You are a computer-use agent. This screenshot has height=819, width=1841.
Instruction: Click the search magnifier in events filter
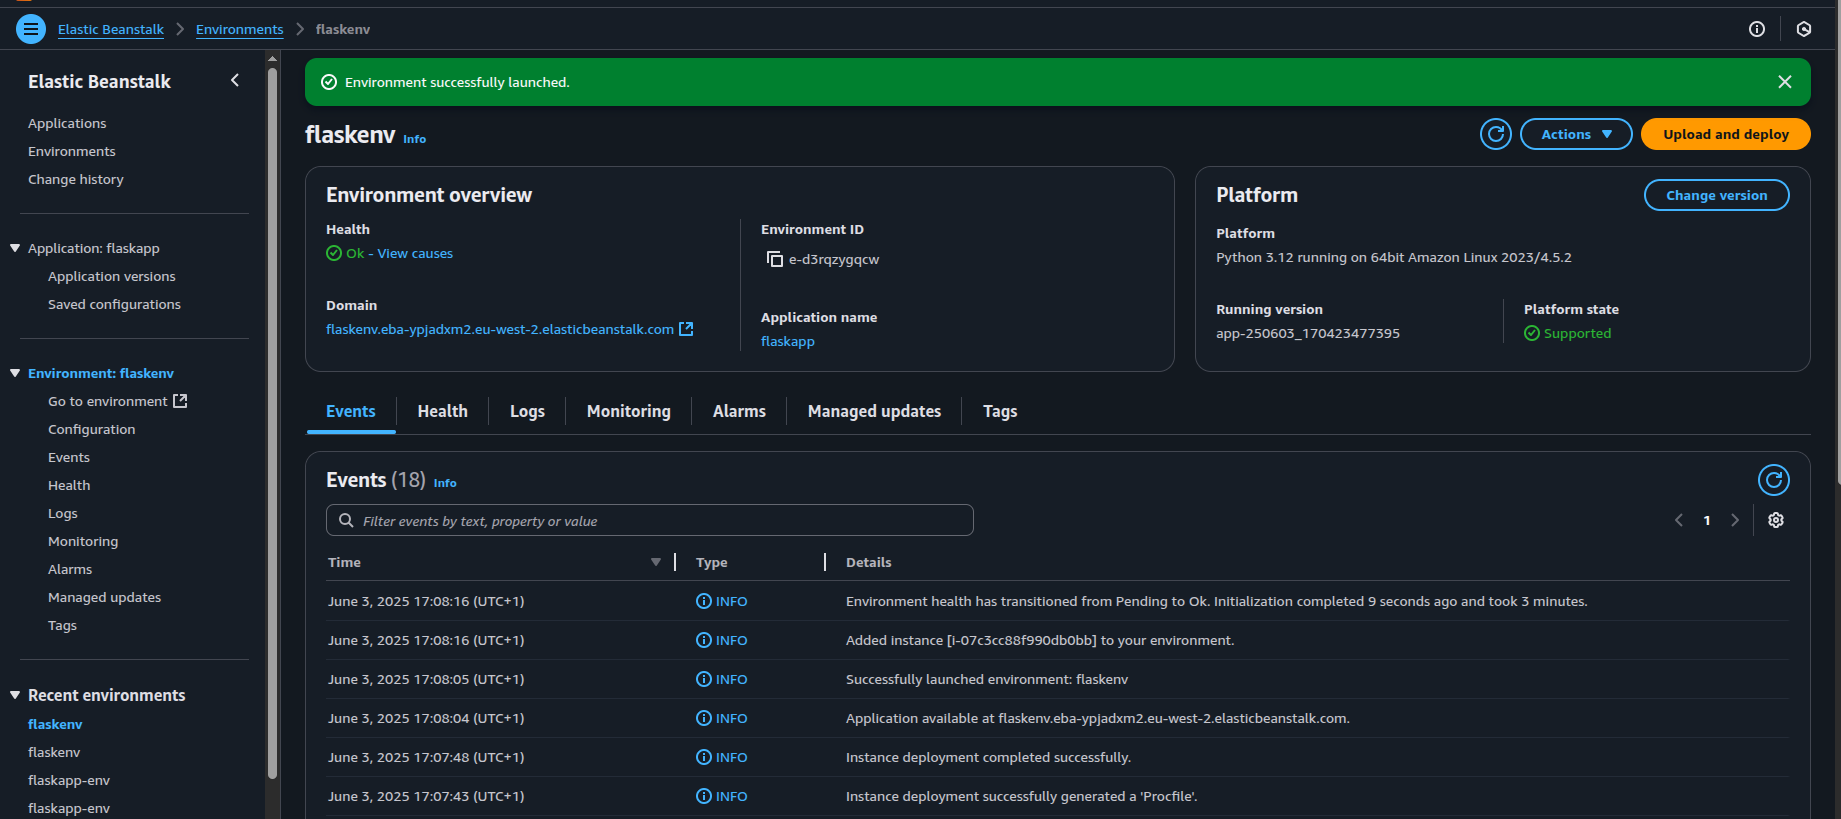pyautogui.click(x=346, y=520)
